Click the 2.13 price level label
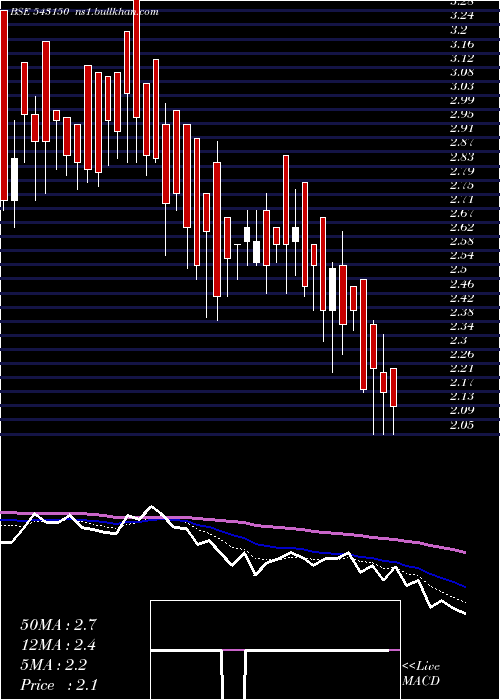This screenshot has height=700, width=500. 462,396
